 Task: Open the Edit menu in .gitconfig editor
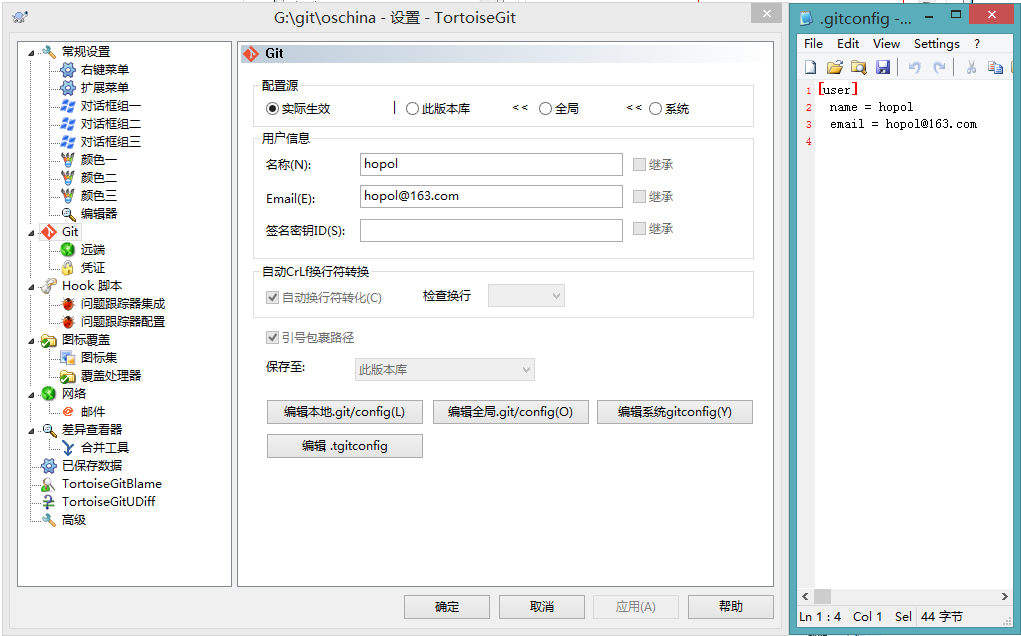[x=848, y=44]
